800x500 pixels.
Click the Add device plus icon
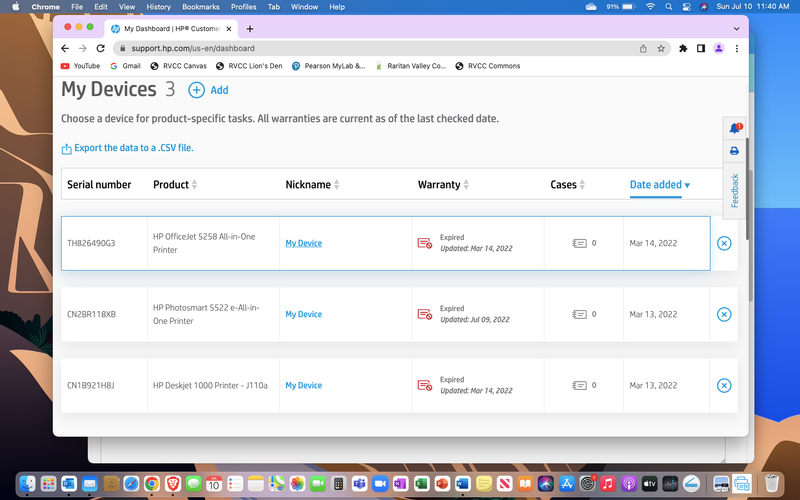pyautogui.click(x=197, y=90)
